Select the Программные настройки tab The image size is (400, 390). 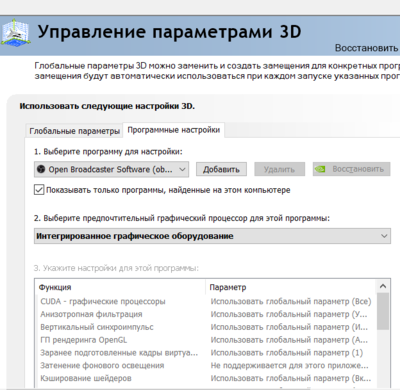pyautogui.click(x=174, y=130)
